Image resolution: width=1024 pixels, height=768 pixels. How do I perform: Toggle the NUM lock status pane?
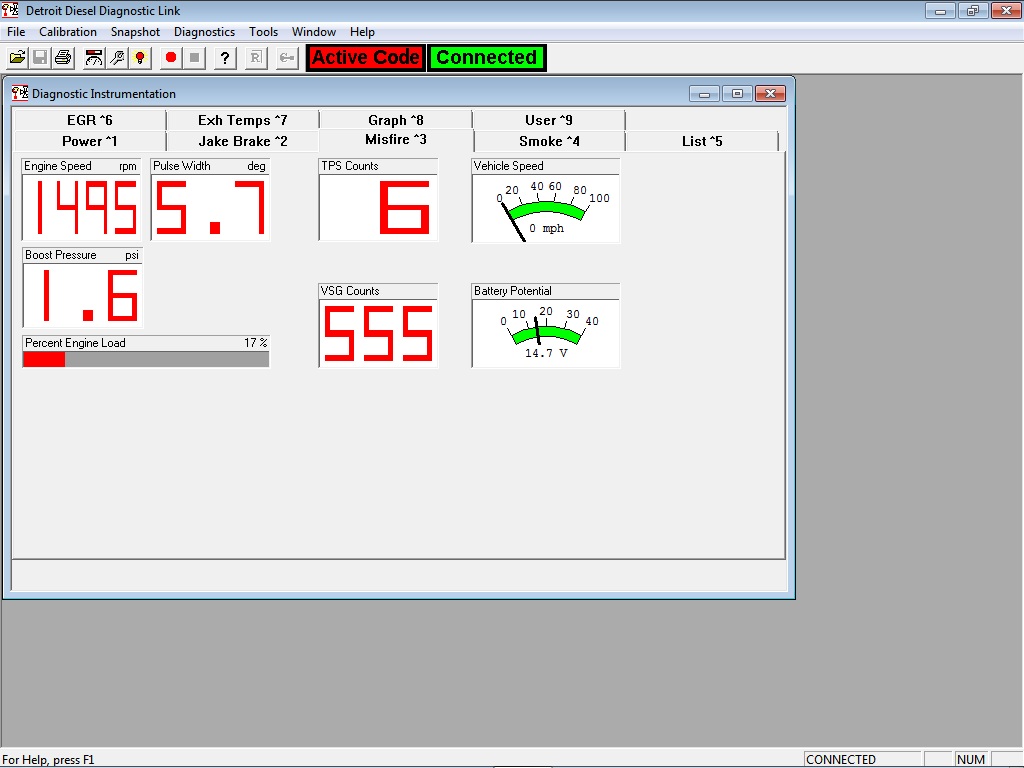(x=971, y=759)
